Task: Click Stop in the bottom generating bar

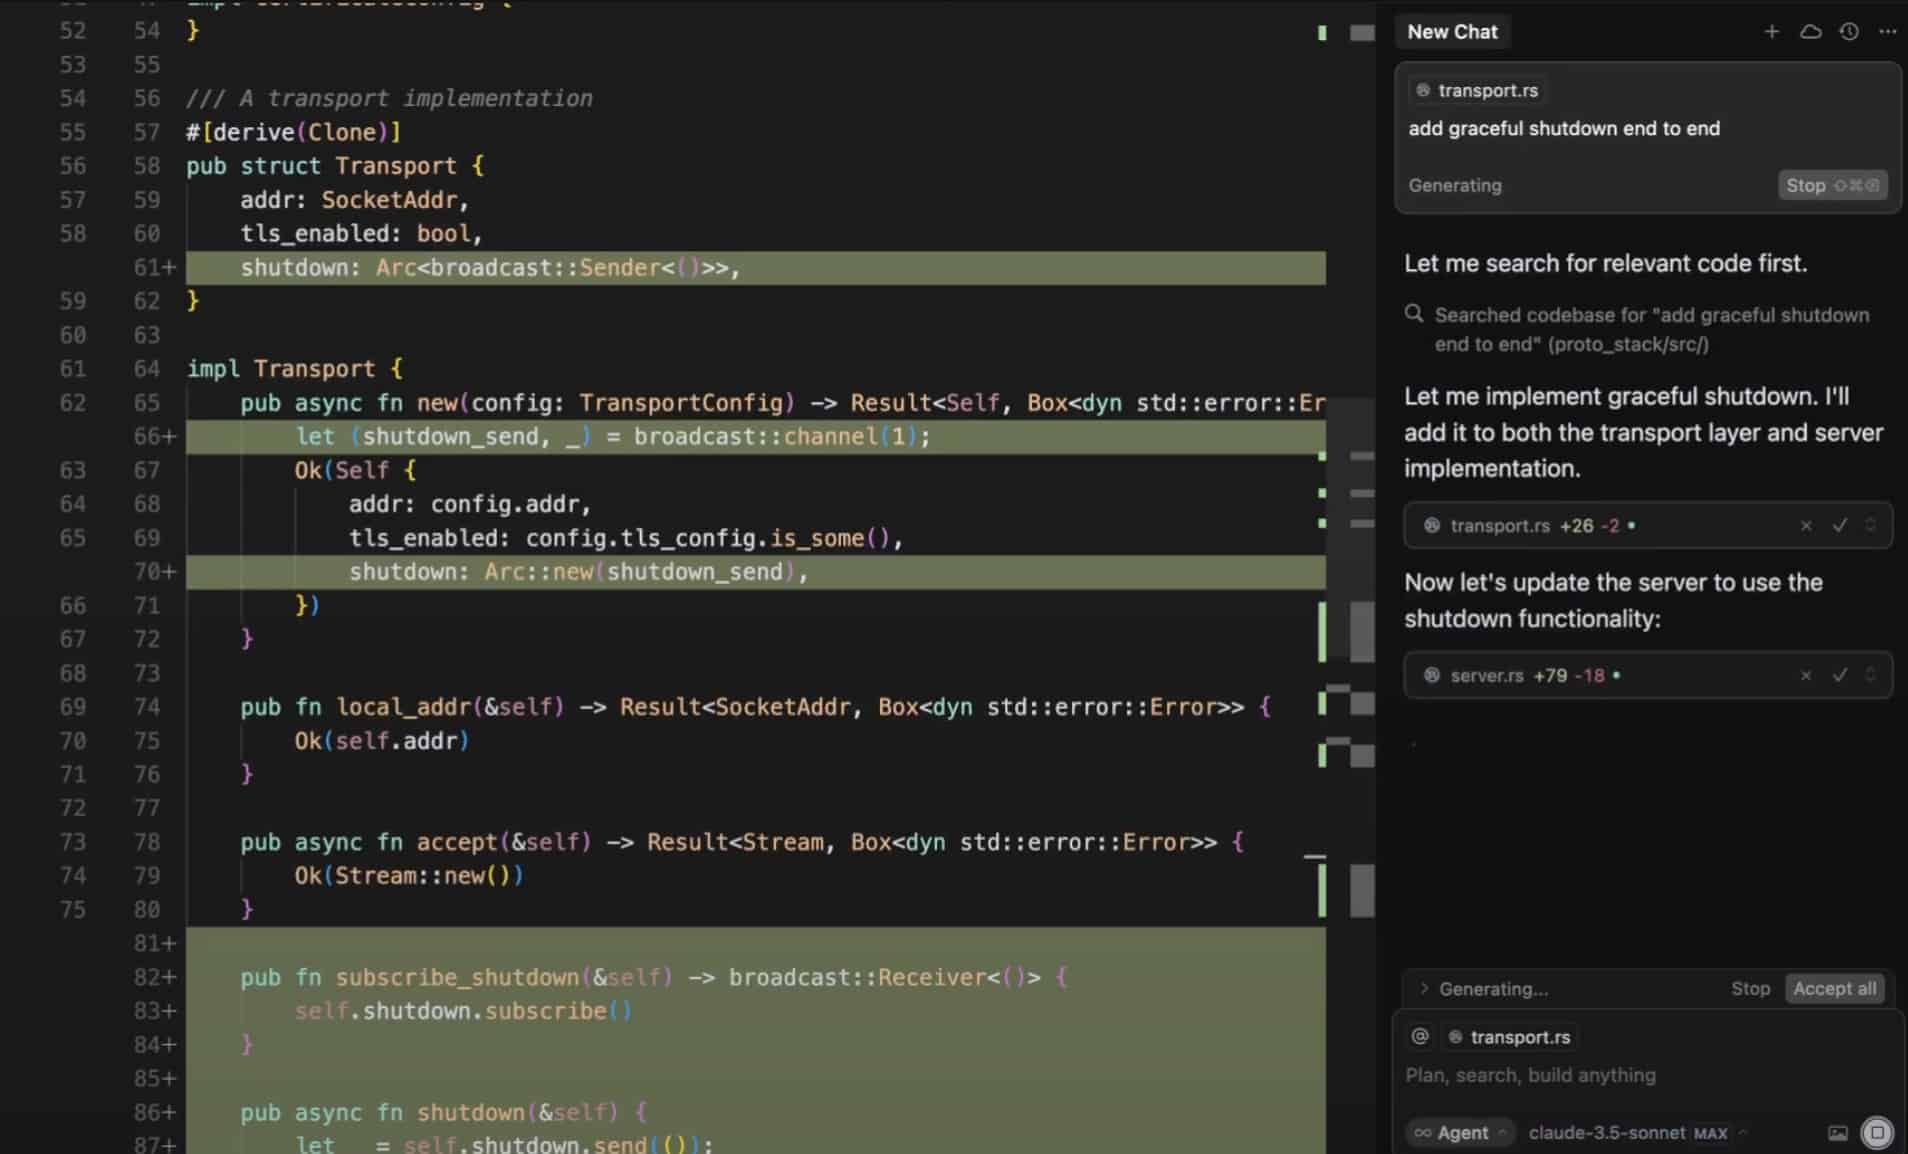Action: (x=1750, y=989)
